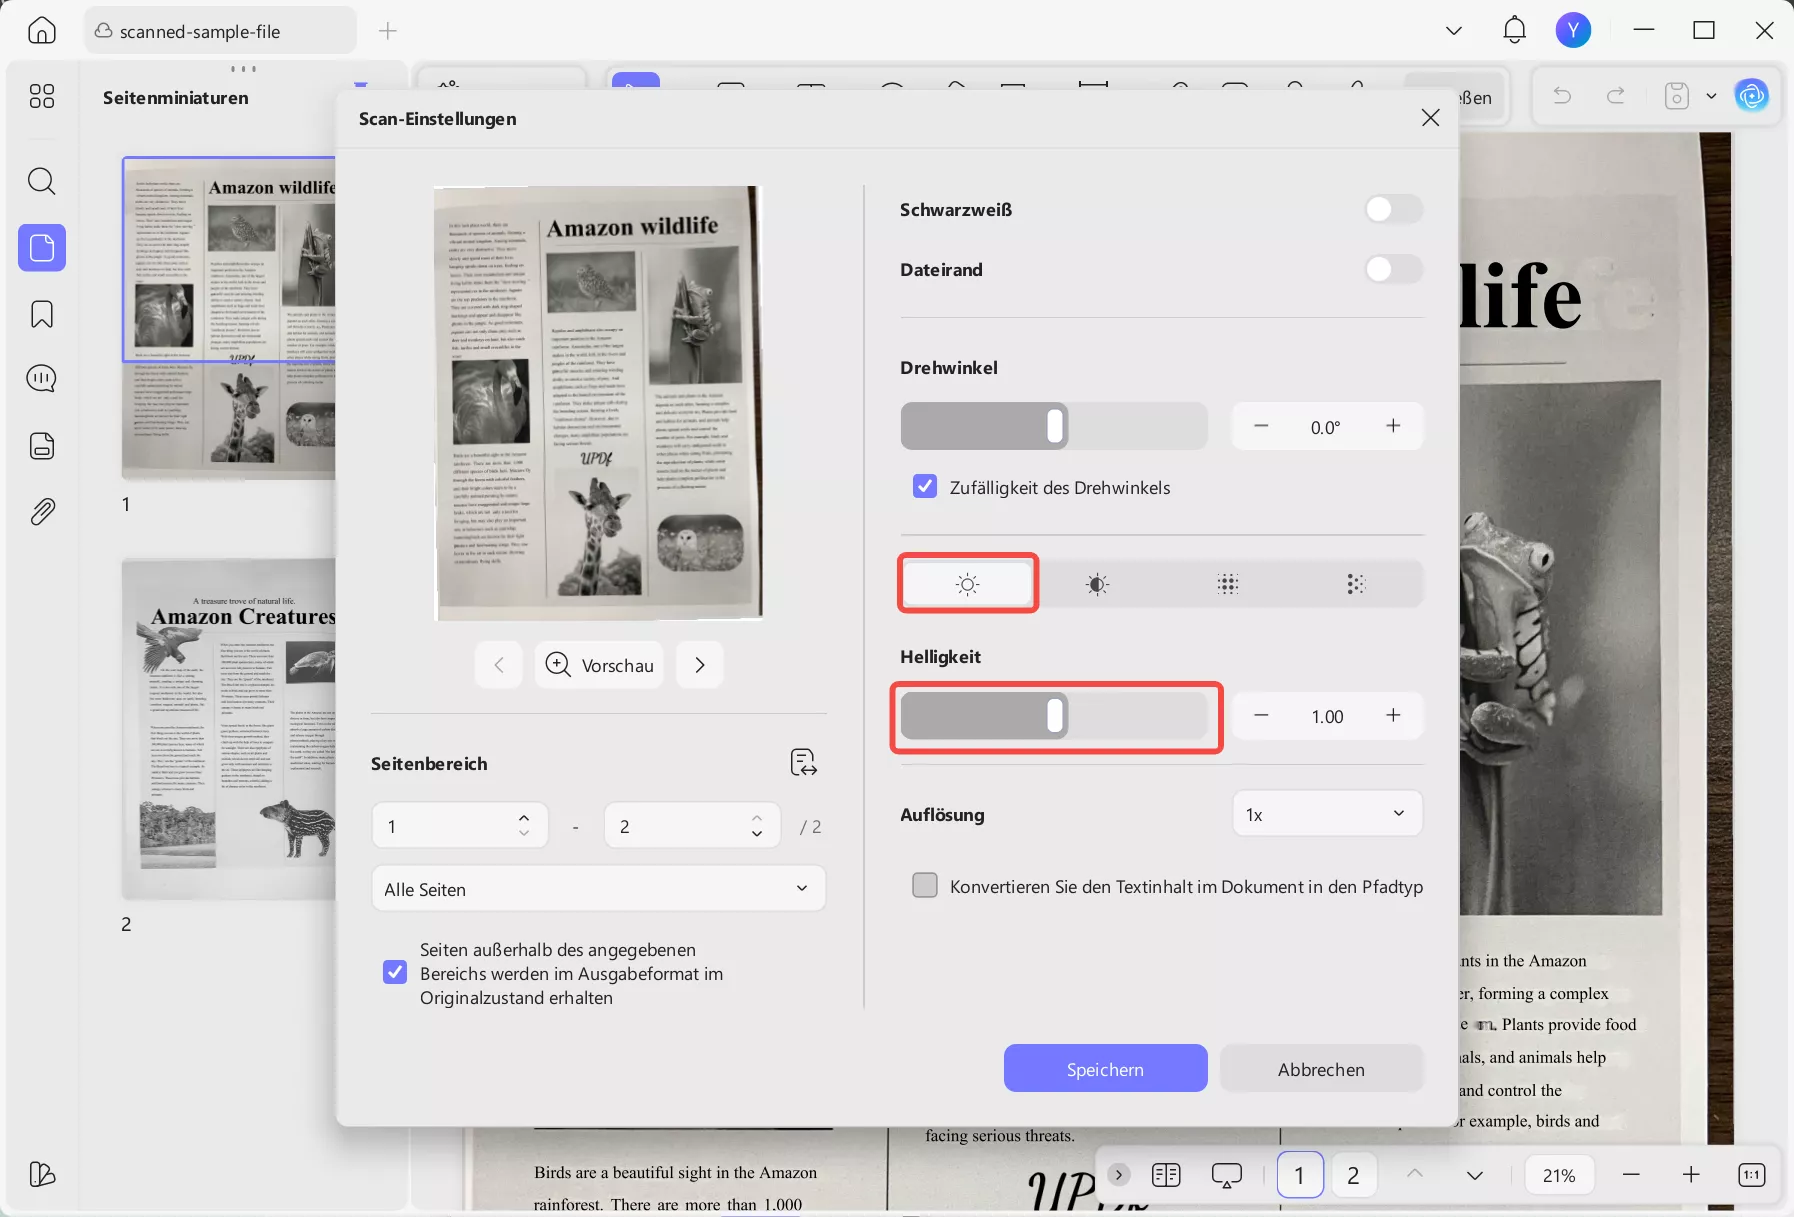Select page 1 thumbnail in Seitenminiaturen

229,319
